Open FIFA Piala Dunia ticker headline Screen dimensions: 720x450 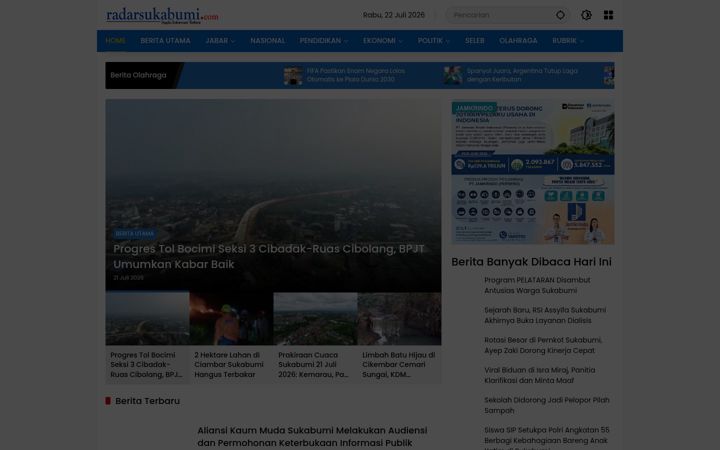coord(356,75)
